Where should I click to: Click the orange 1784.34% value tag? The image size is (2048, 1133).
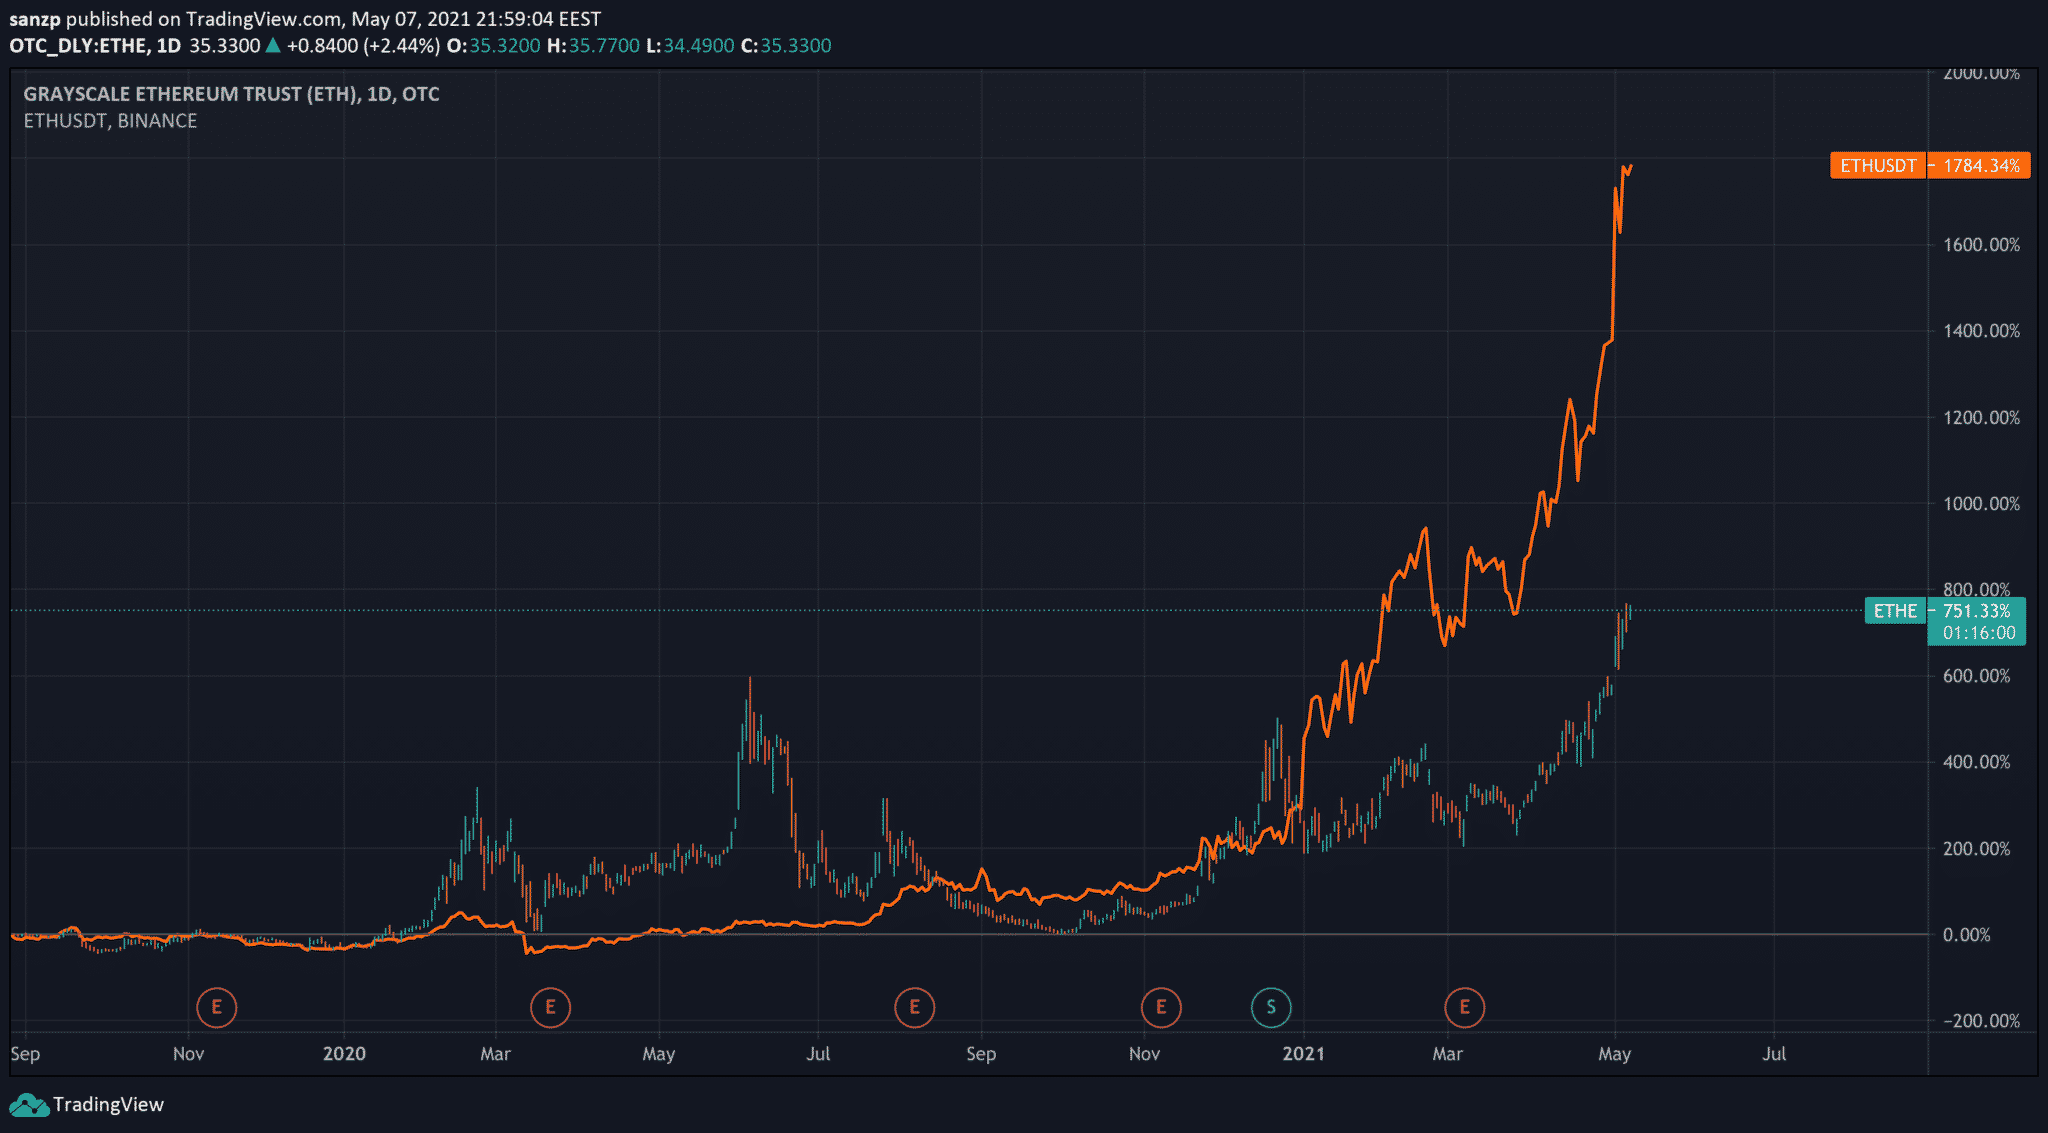(1980, 165)
